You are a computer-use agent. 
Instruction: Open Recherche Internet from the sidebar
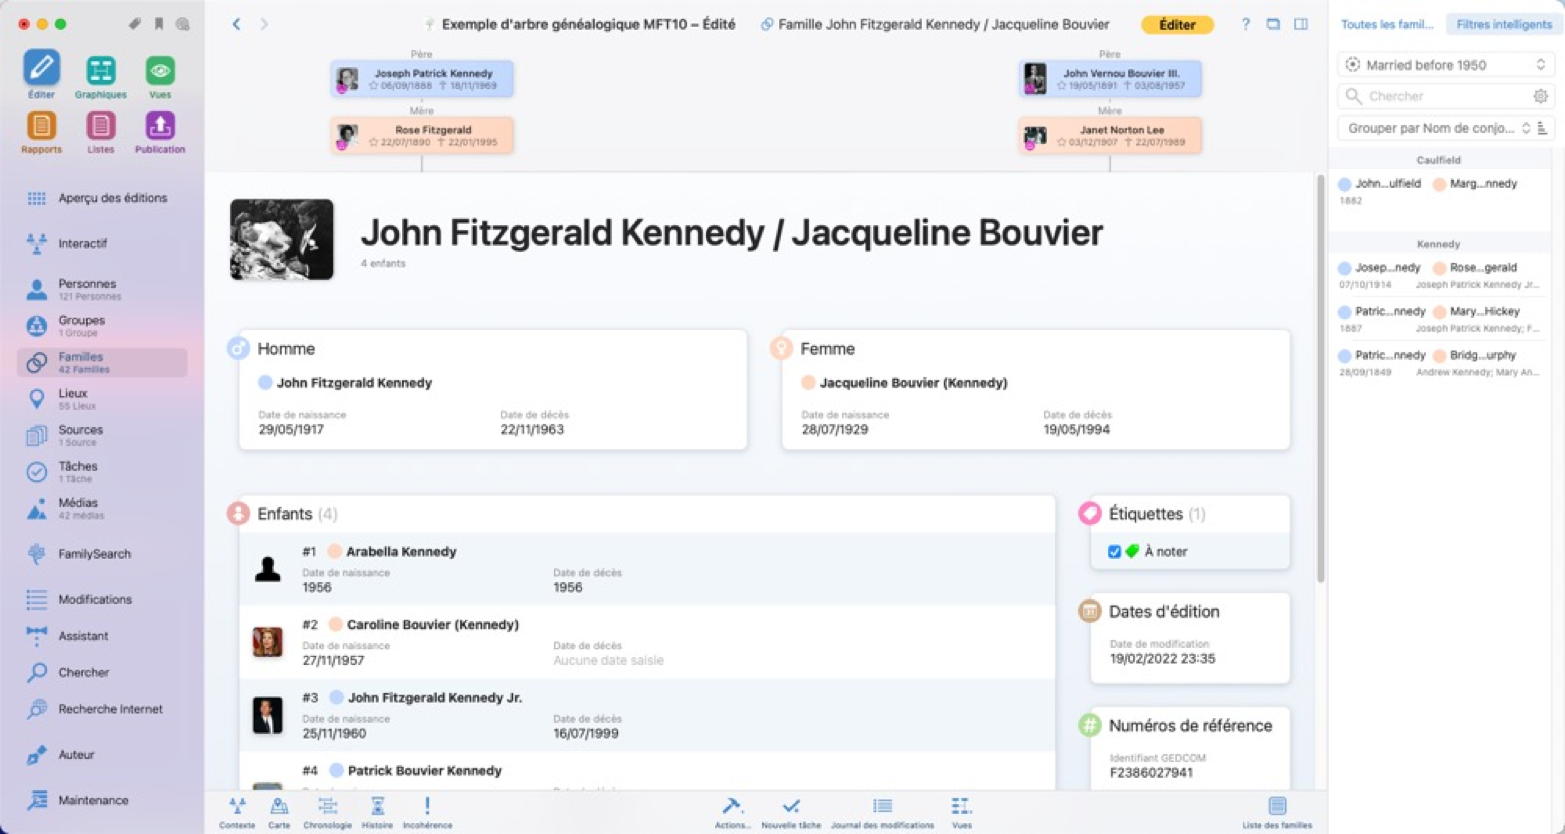point(102,709)
